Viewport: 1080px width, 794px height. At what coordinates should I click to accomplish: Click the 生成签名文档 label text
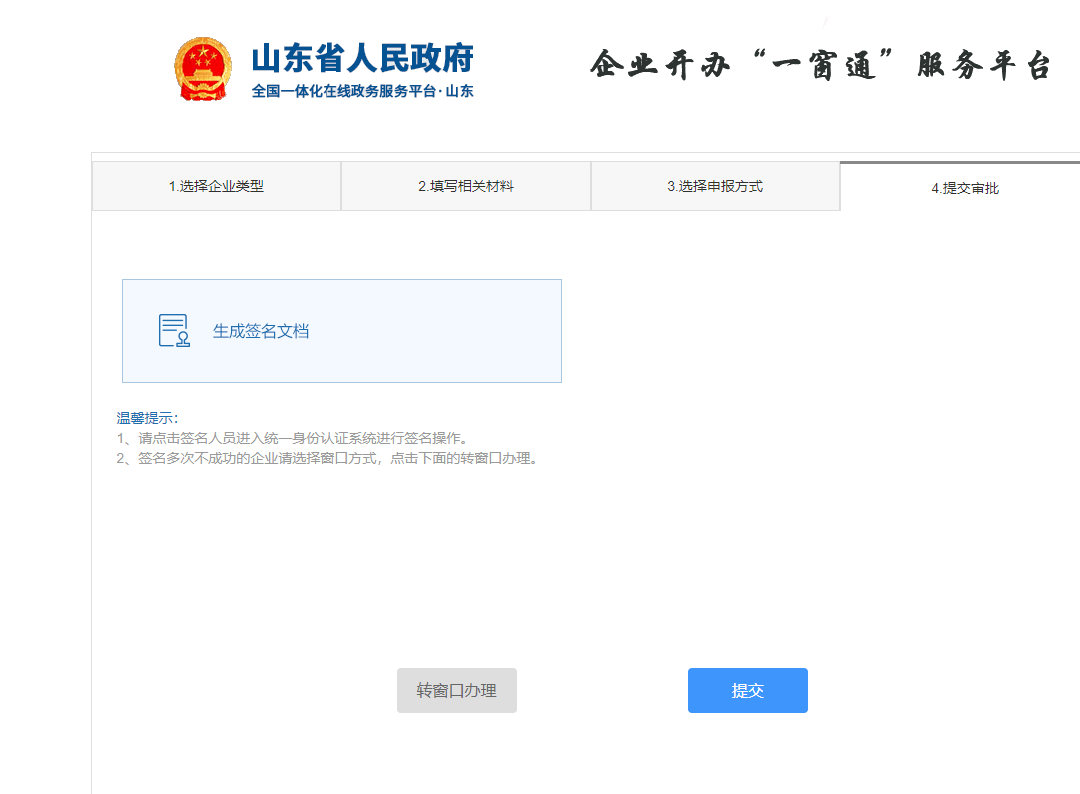(261, 331)
